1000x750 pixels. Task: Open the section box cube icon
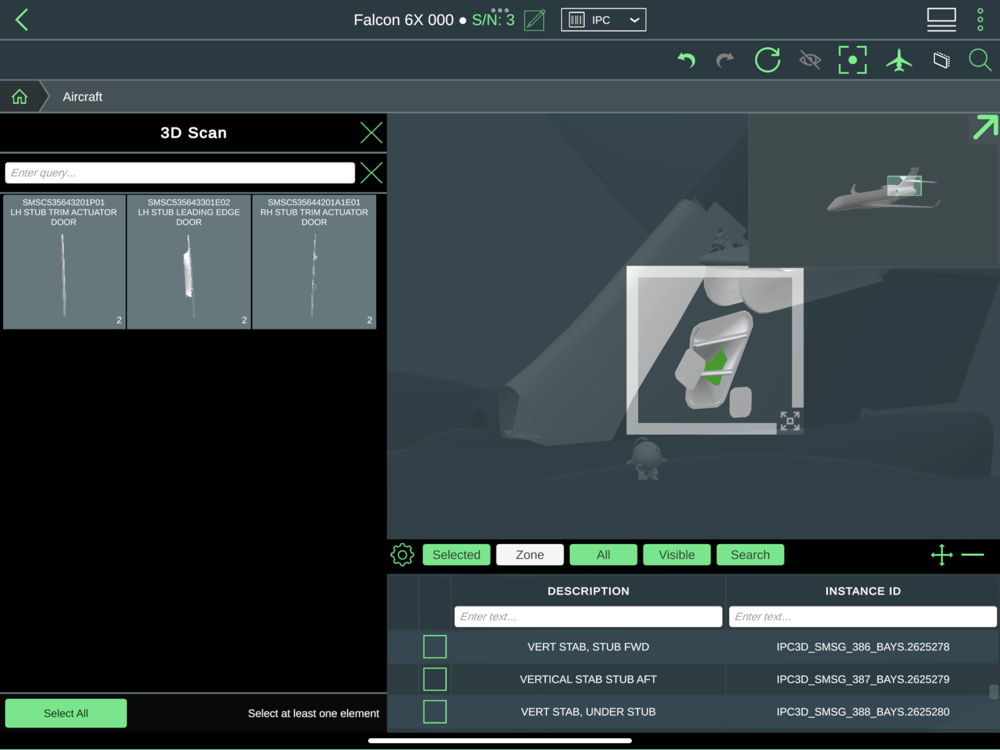(x=941, y=61)
